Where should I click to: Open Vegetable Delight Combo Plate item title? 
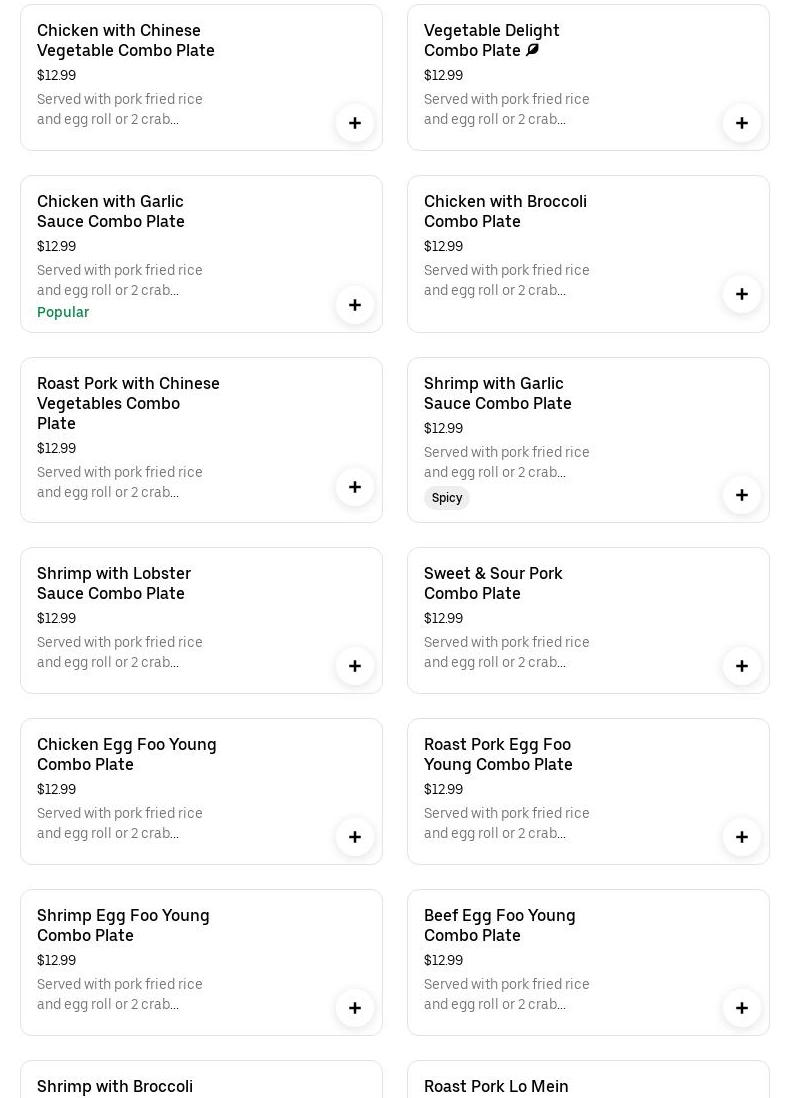(x=491, y=40)
